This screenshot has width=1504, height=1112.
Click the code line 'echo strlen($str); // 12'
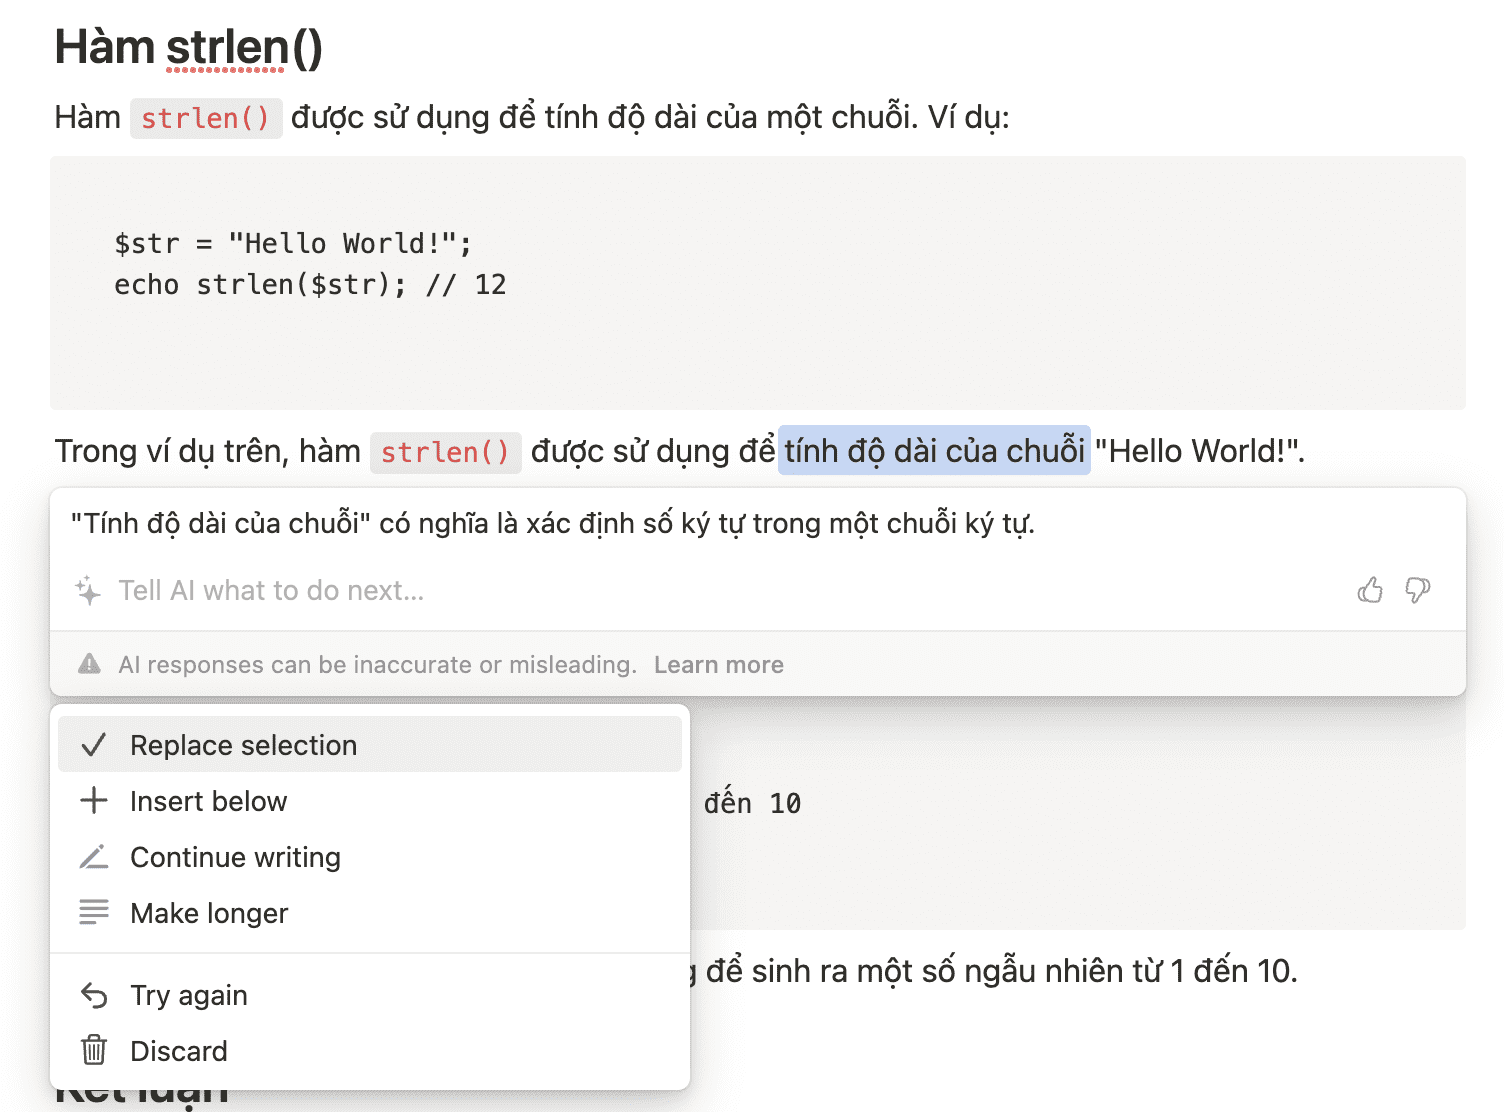coord(310,285)
